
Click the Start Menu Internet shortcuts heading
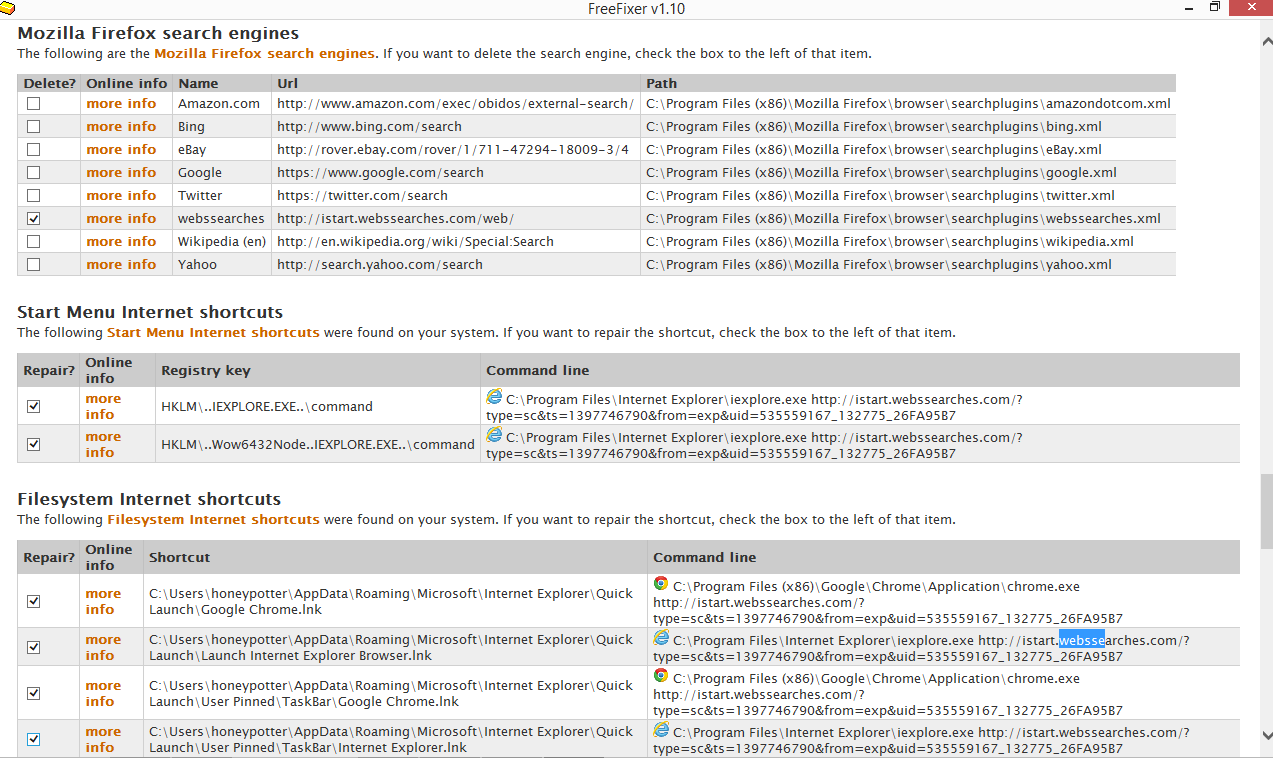pos(150,312)
